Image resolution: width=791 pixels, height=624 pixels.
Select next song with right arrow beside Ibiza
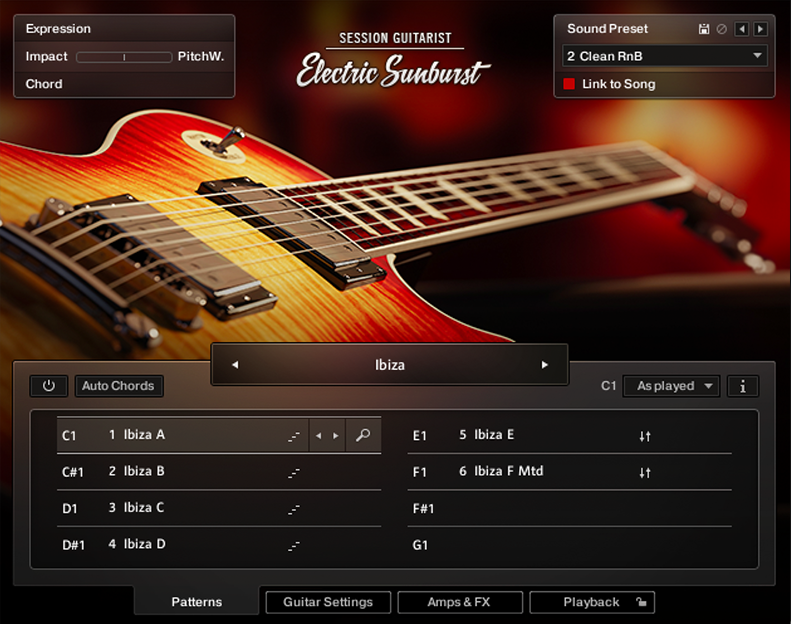click(544, 365)
